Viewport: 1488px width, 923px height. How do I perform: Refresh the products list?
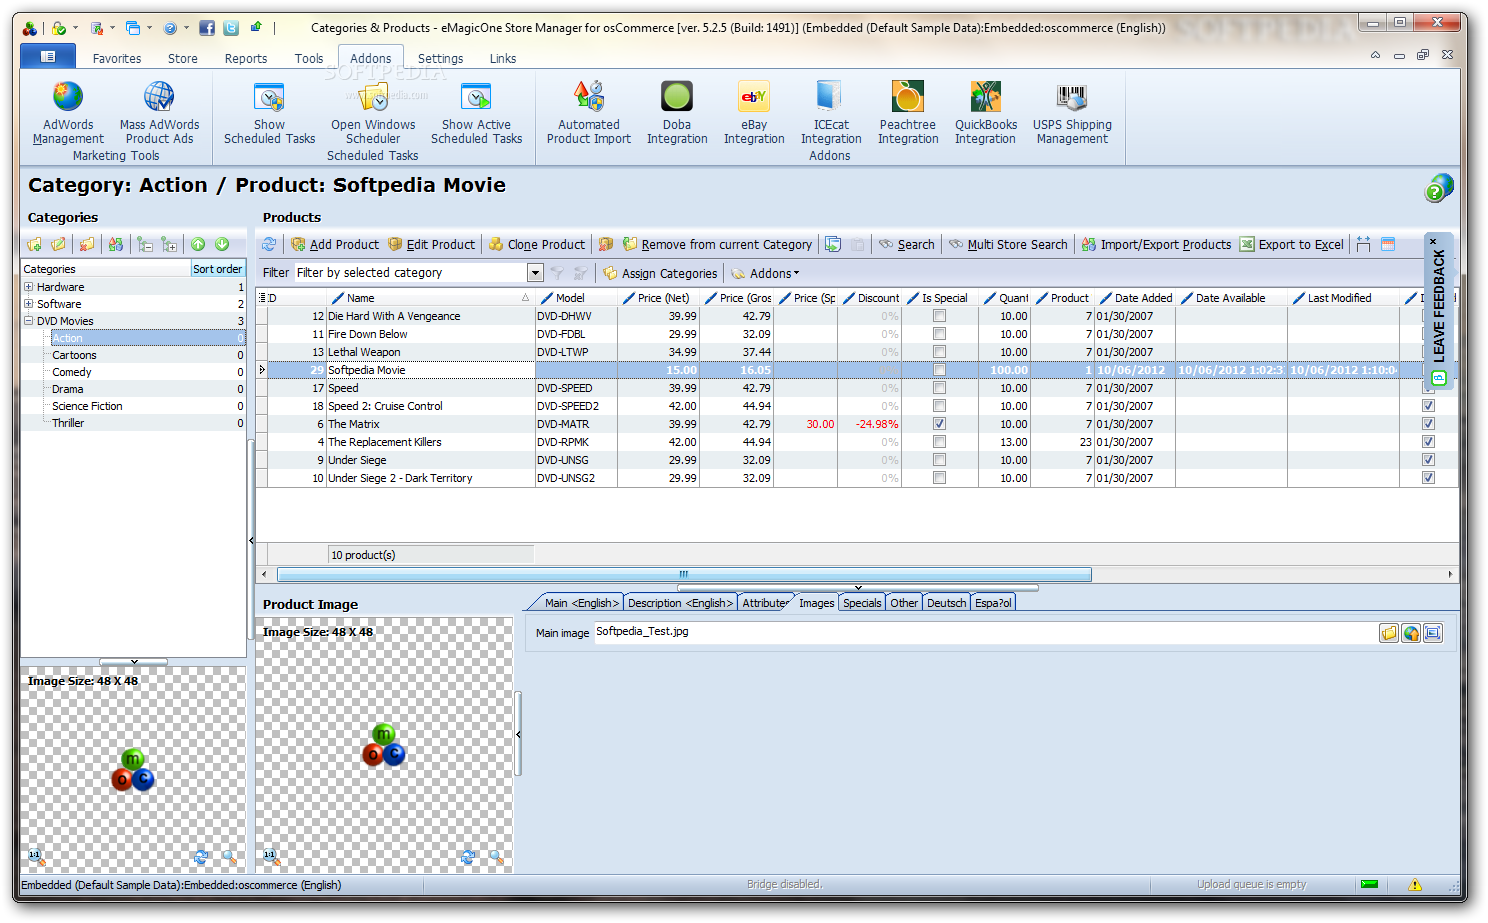point(269,244)
